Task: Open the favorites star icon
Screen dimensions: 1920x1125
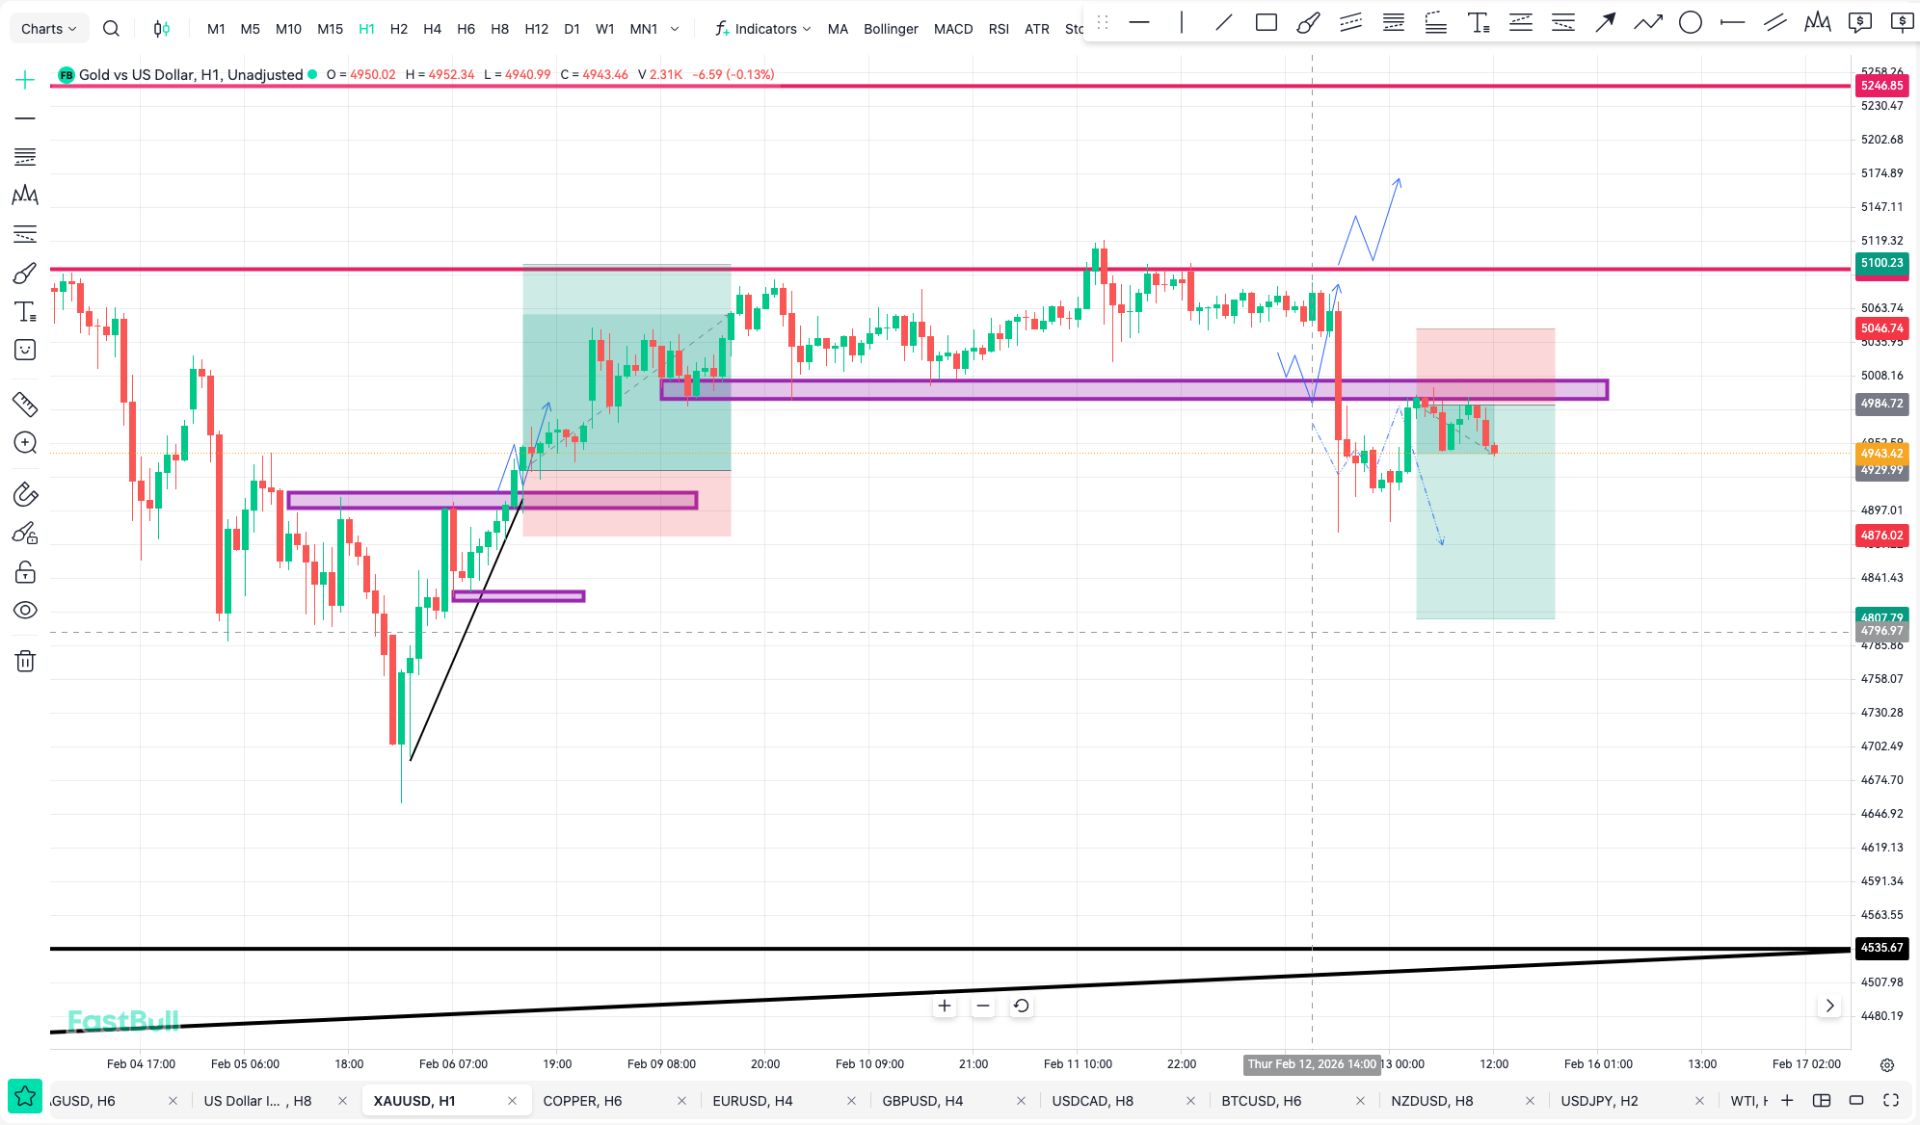Action: pos(25,1097)
